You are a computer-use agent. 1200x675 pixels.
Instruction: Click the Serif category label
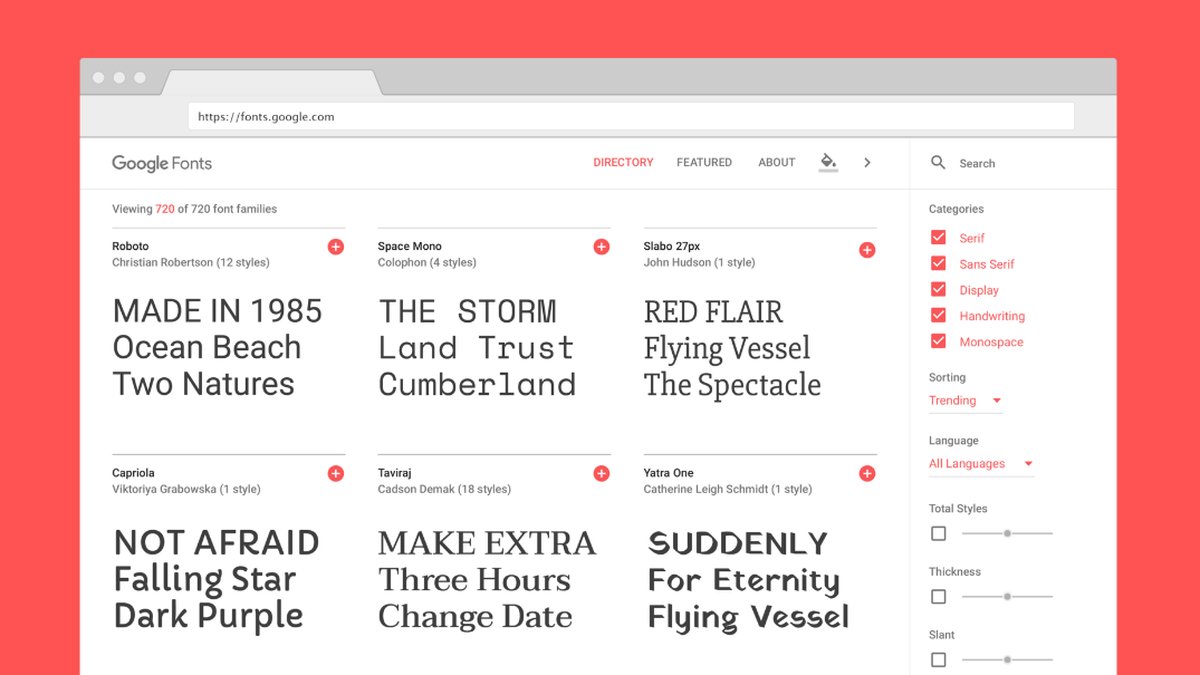972,238
